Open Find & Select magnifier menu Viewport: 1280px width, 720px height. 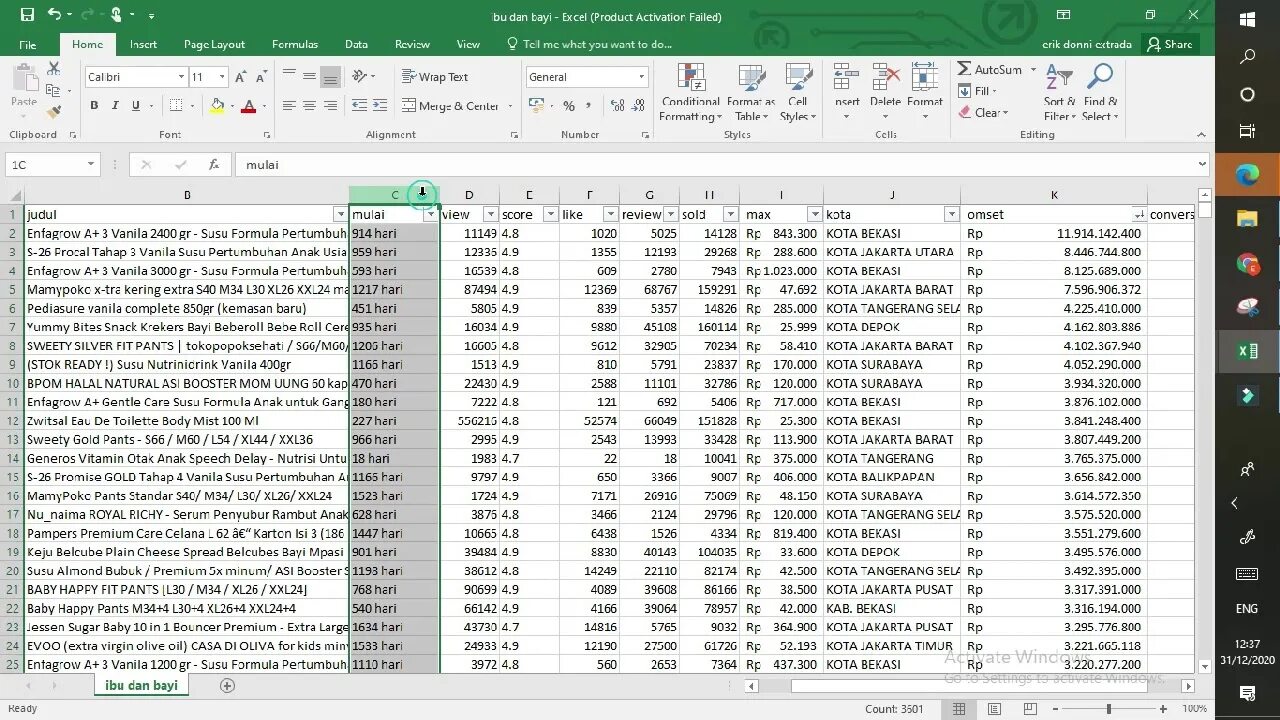(1100, 92)
